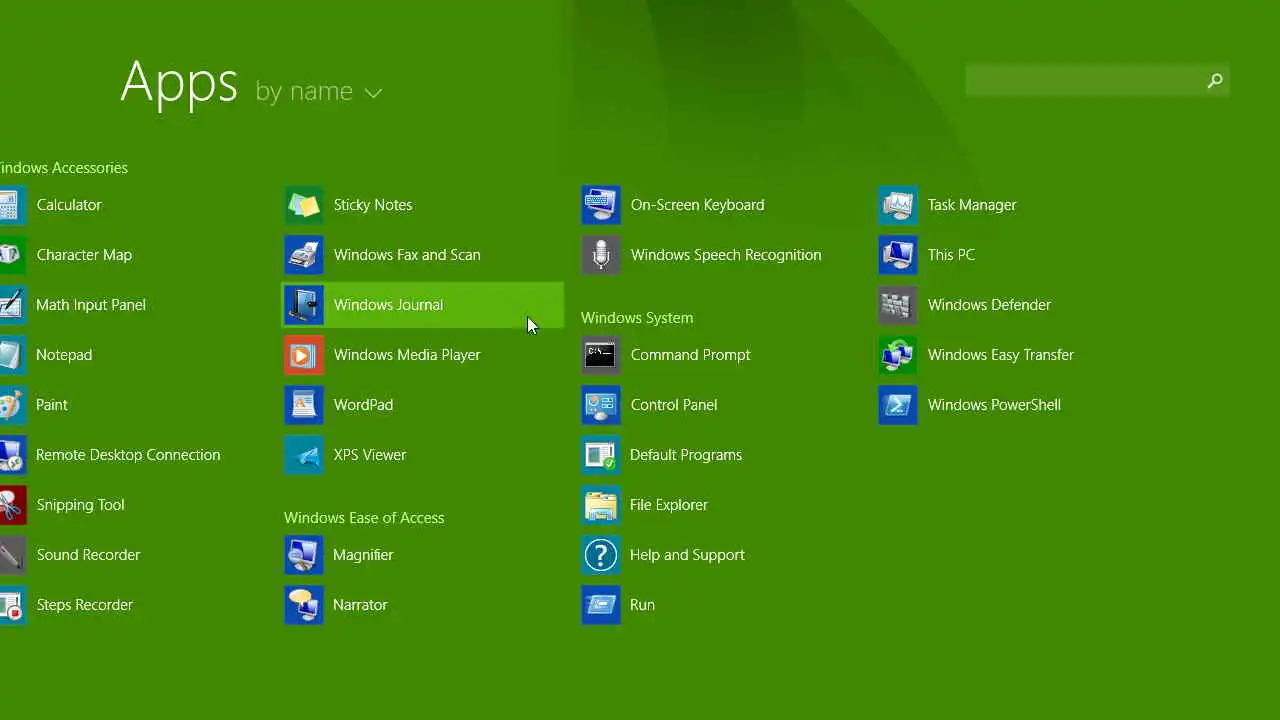Viewport: 1280px width, 720px height.
Task: Launch the Task Manager icon
Action: 898,205
